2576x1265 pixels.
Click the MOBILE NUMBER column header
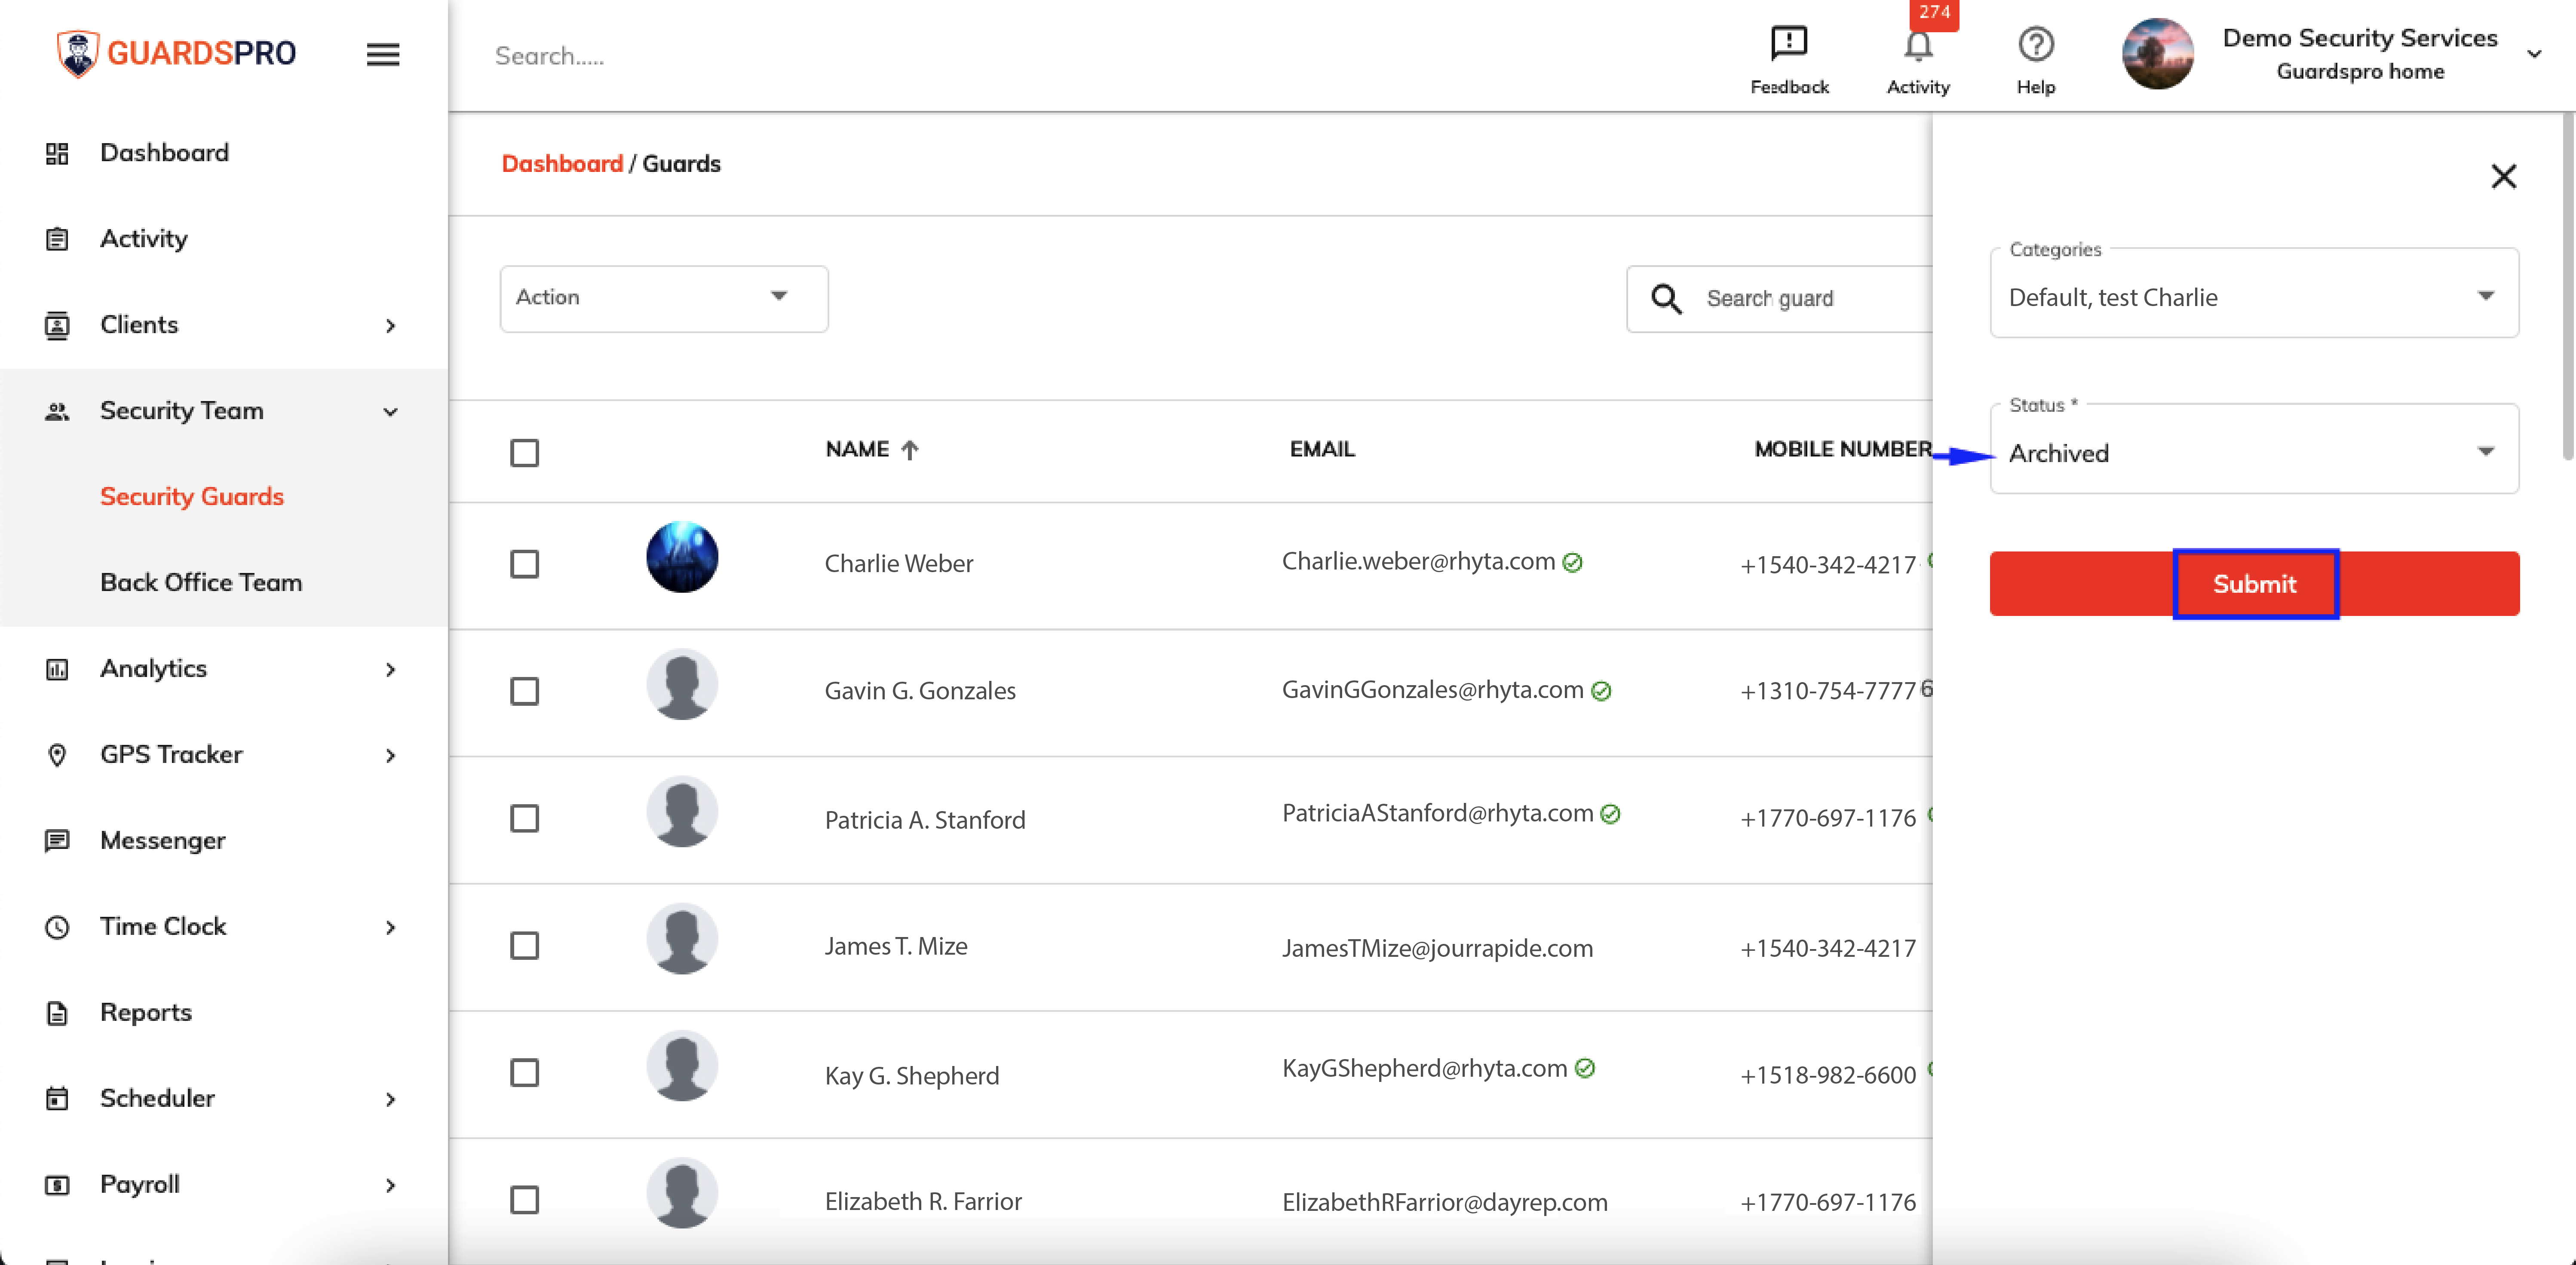tap(1843, 450)
